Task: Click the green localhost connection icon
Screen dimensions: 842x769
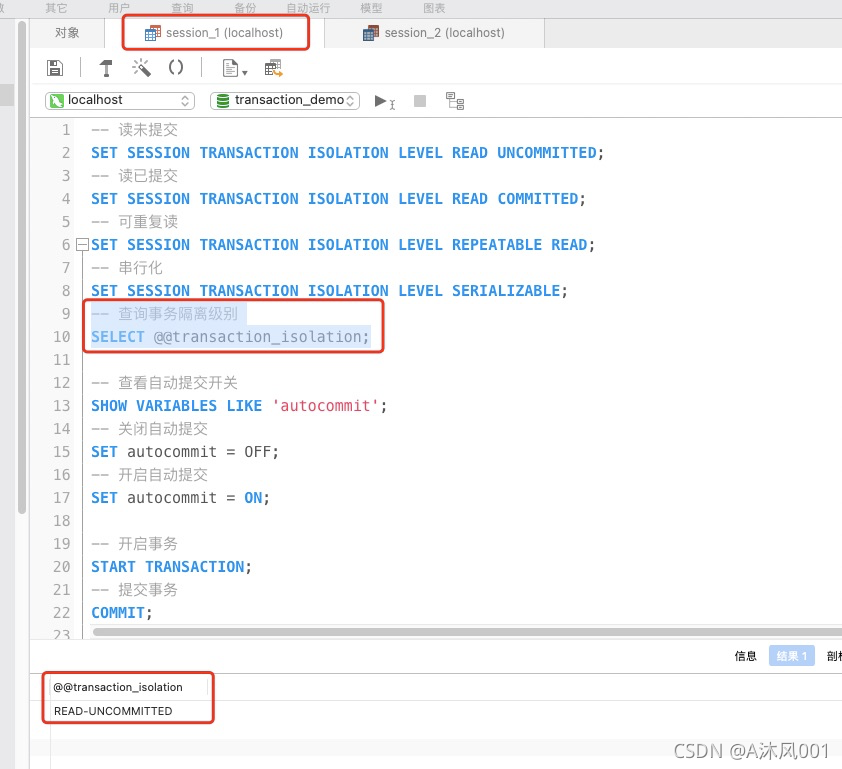Action: coord(57,100)
